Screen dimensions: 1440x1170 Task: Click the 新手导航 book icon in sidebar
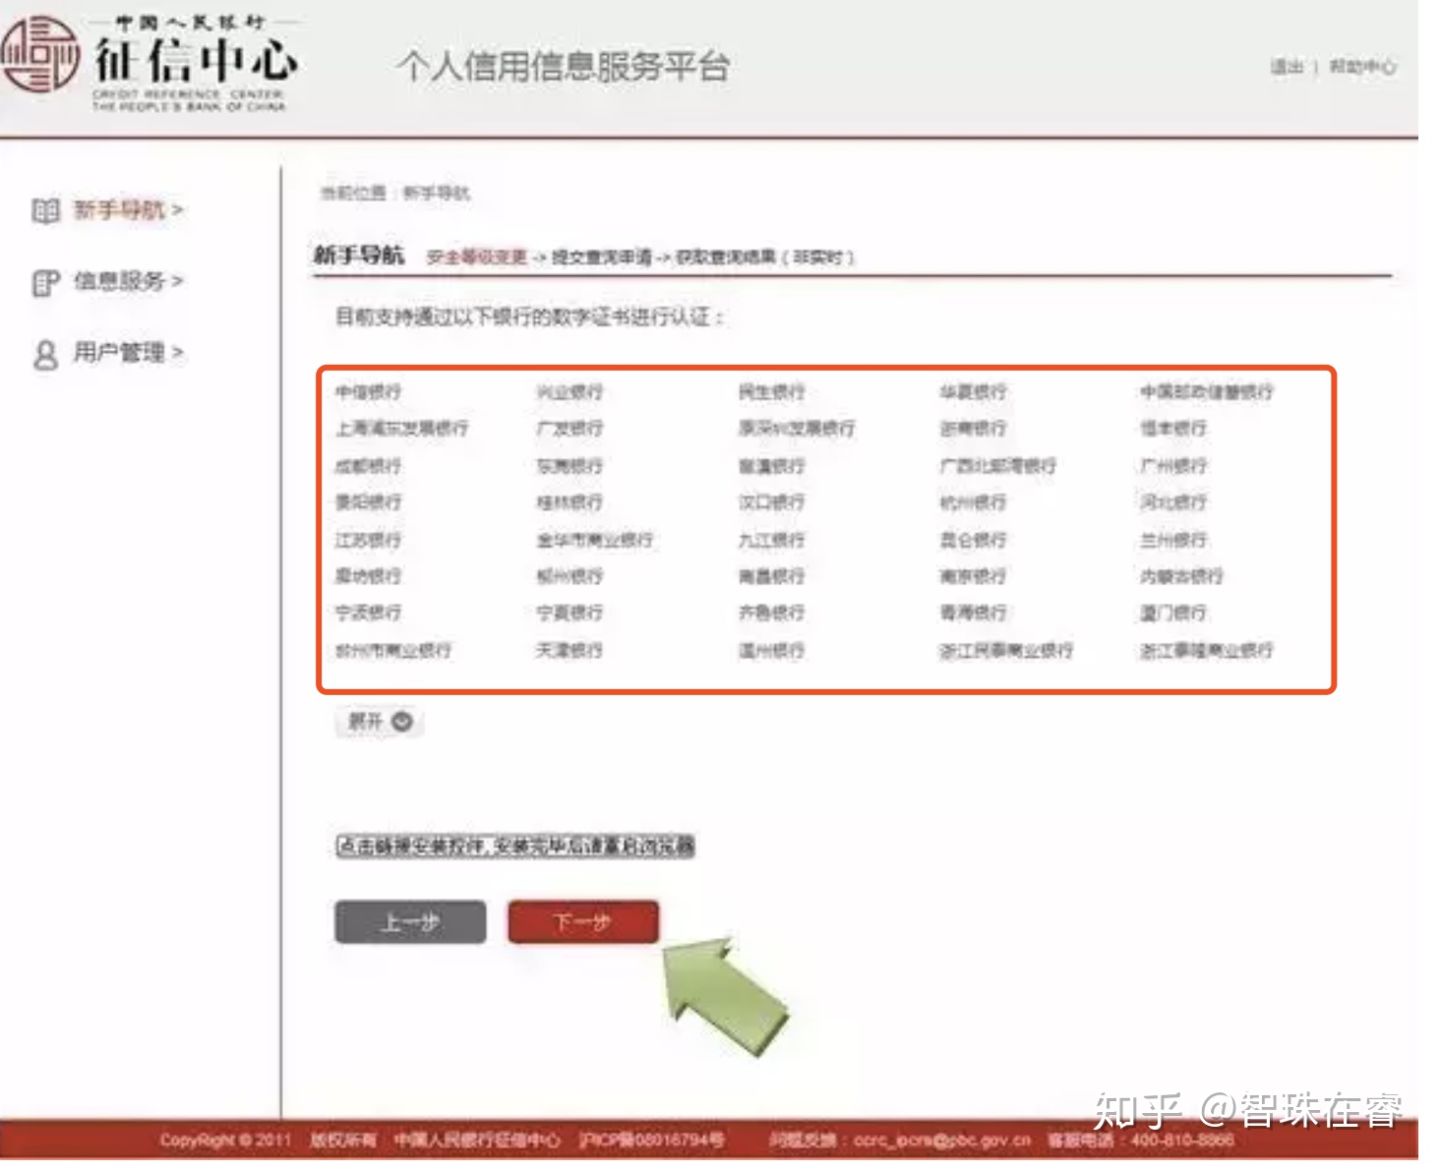point(44,210)
